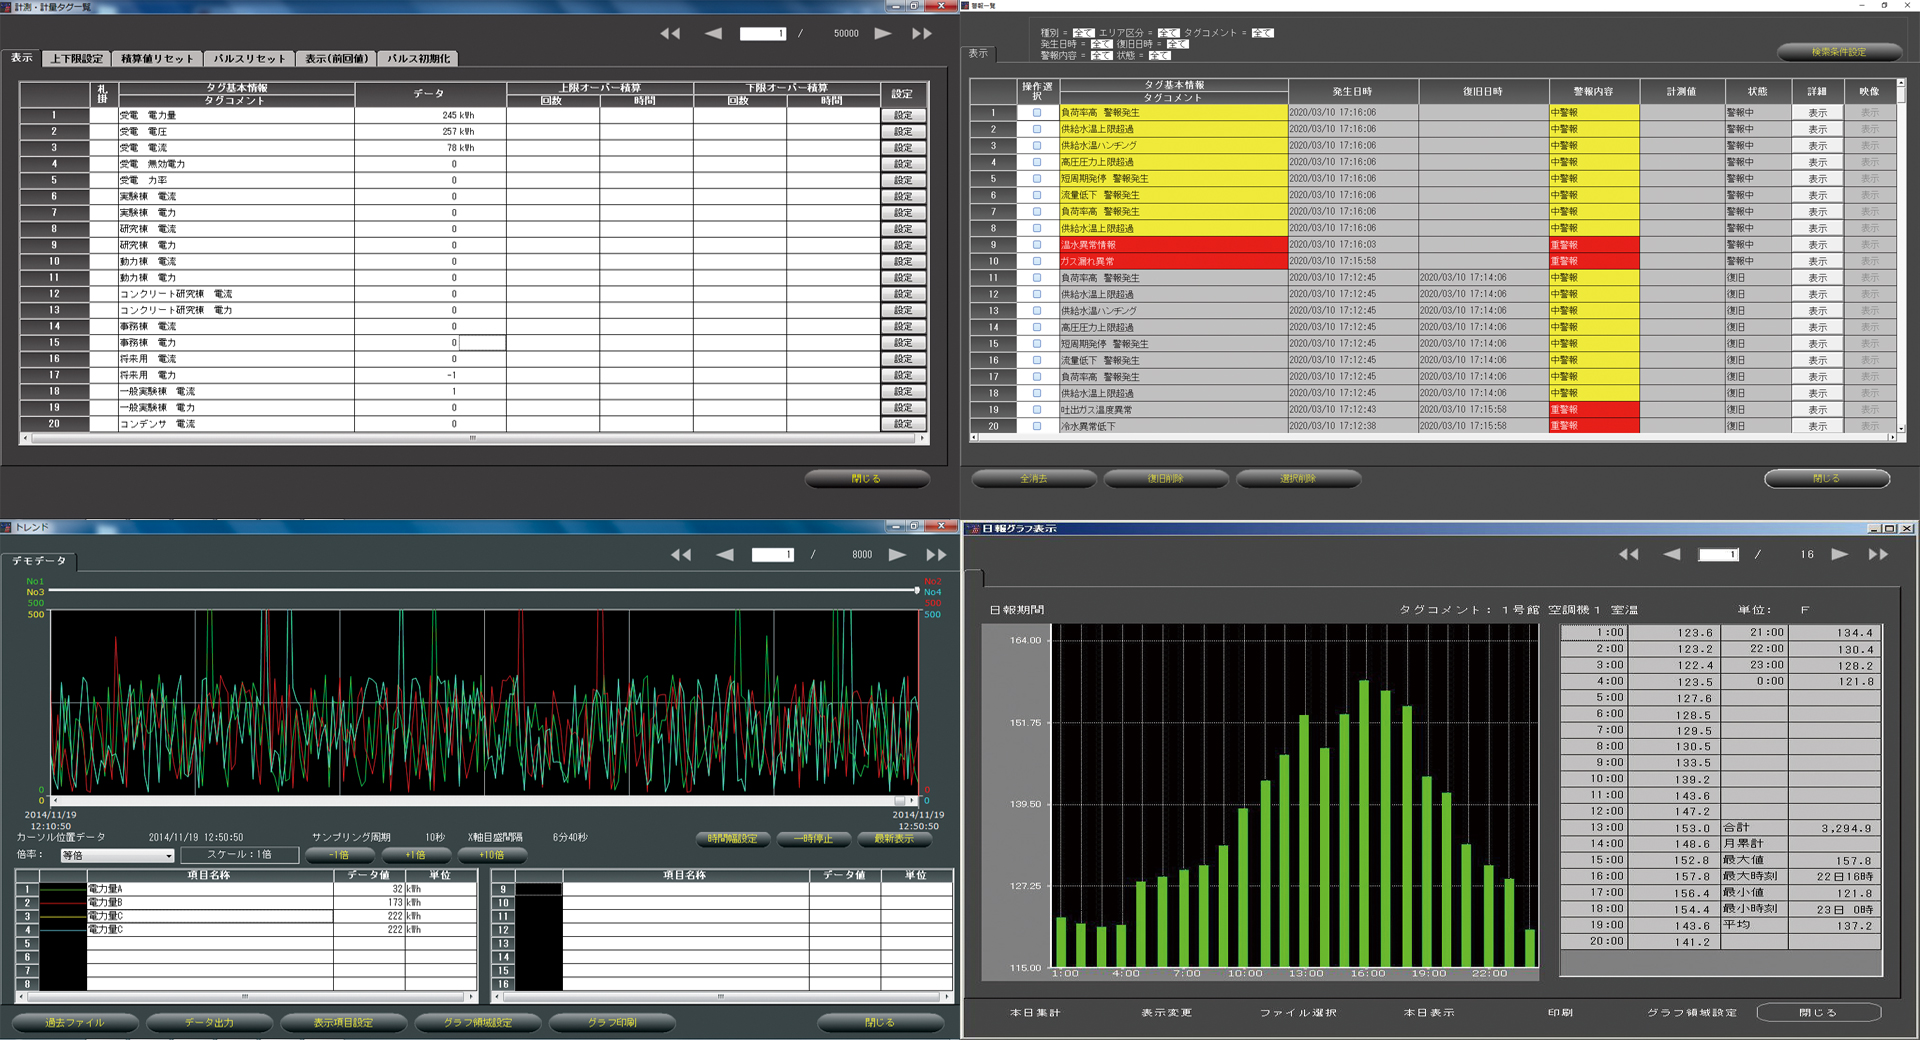Click the データ出力 button
Image resolution: width=1920 pixels, height=1040 pixels.
209,1022
